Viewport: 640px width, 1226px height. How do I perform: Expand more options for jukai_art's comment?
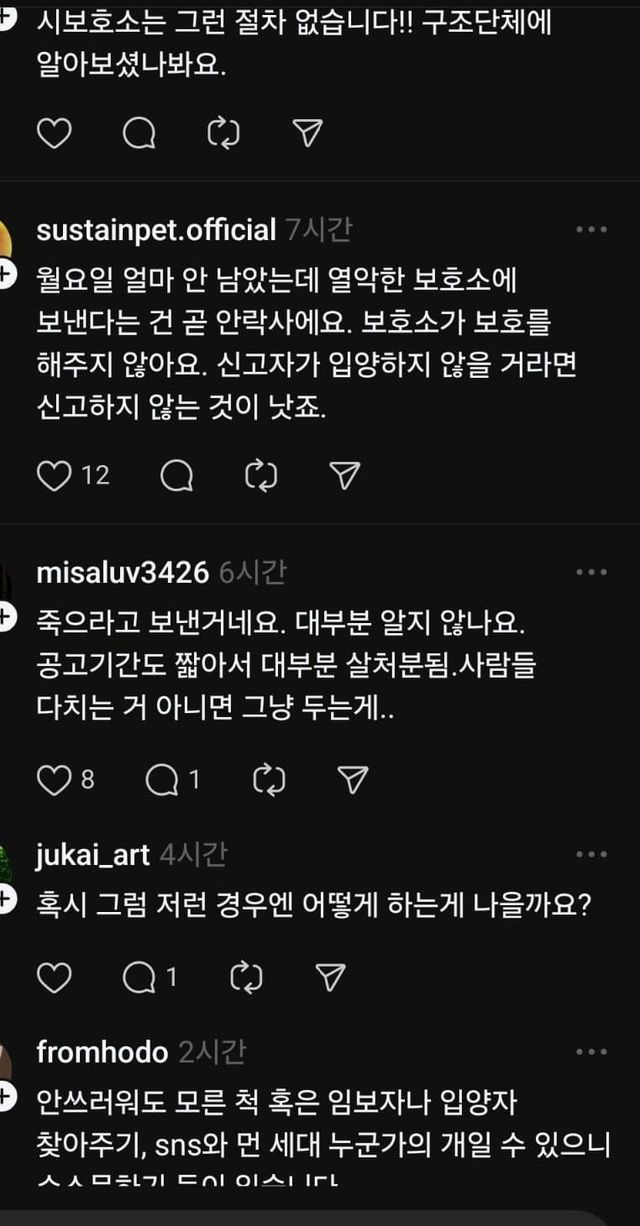(591, 855)
